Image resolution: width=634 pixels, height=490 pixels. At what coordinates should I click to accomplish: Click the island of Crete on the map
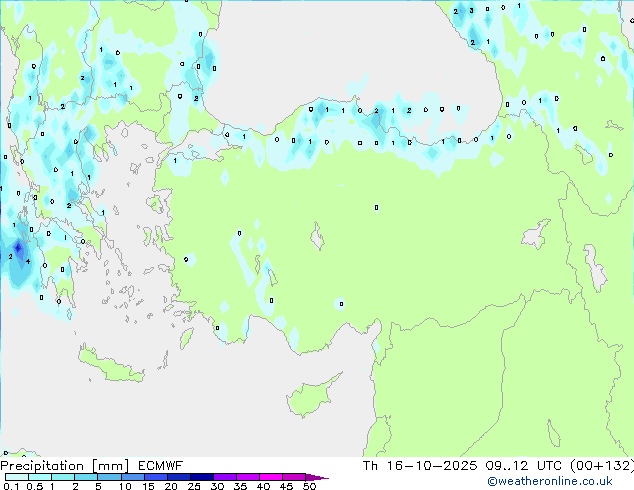point(111,365)
